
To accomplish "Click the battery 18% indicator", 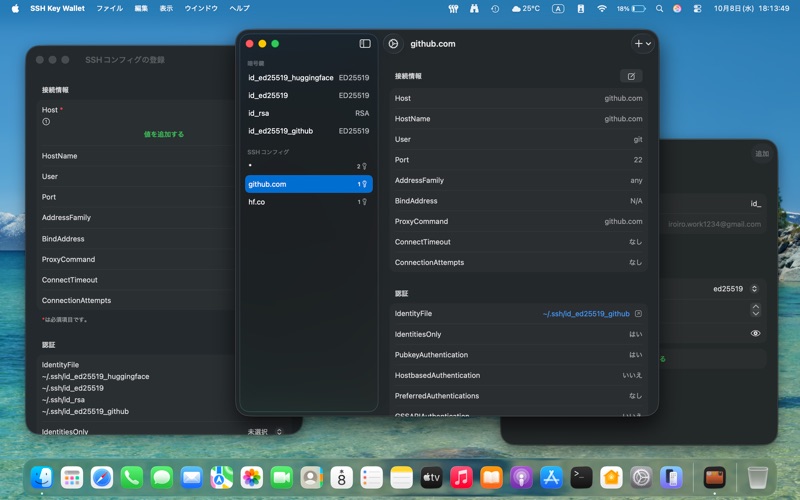I will click(631, 8).
